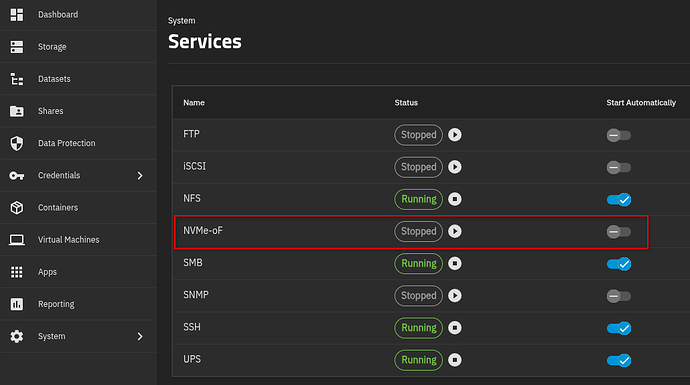
Task: Enable NVMe-oF start automatically toggle
Action: click(x=619, y=231)
